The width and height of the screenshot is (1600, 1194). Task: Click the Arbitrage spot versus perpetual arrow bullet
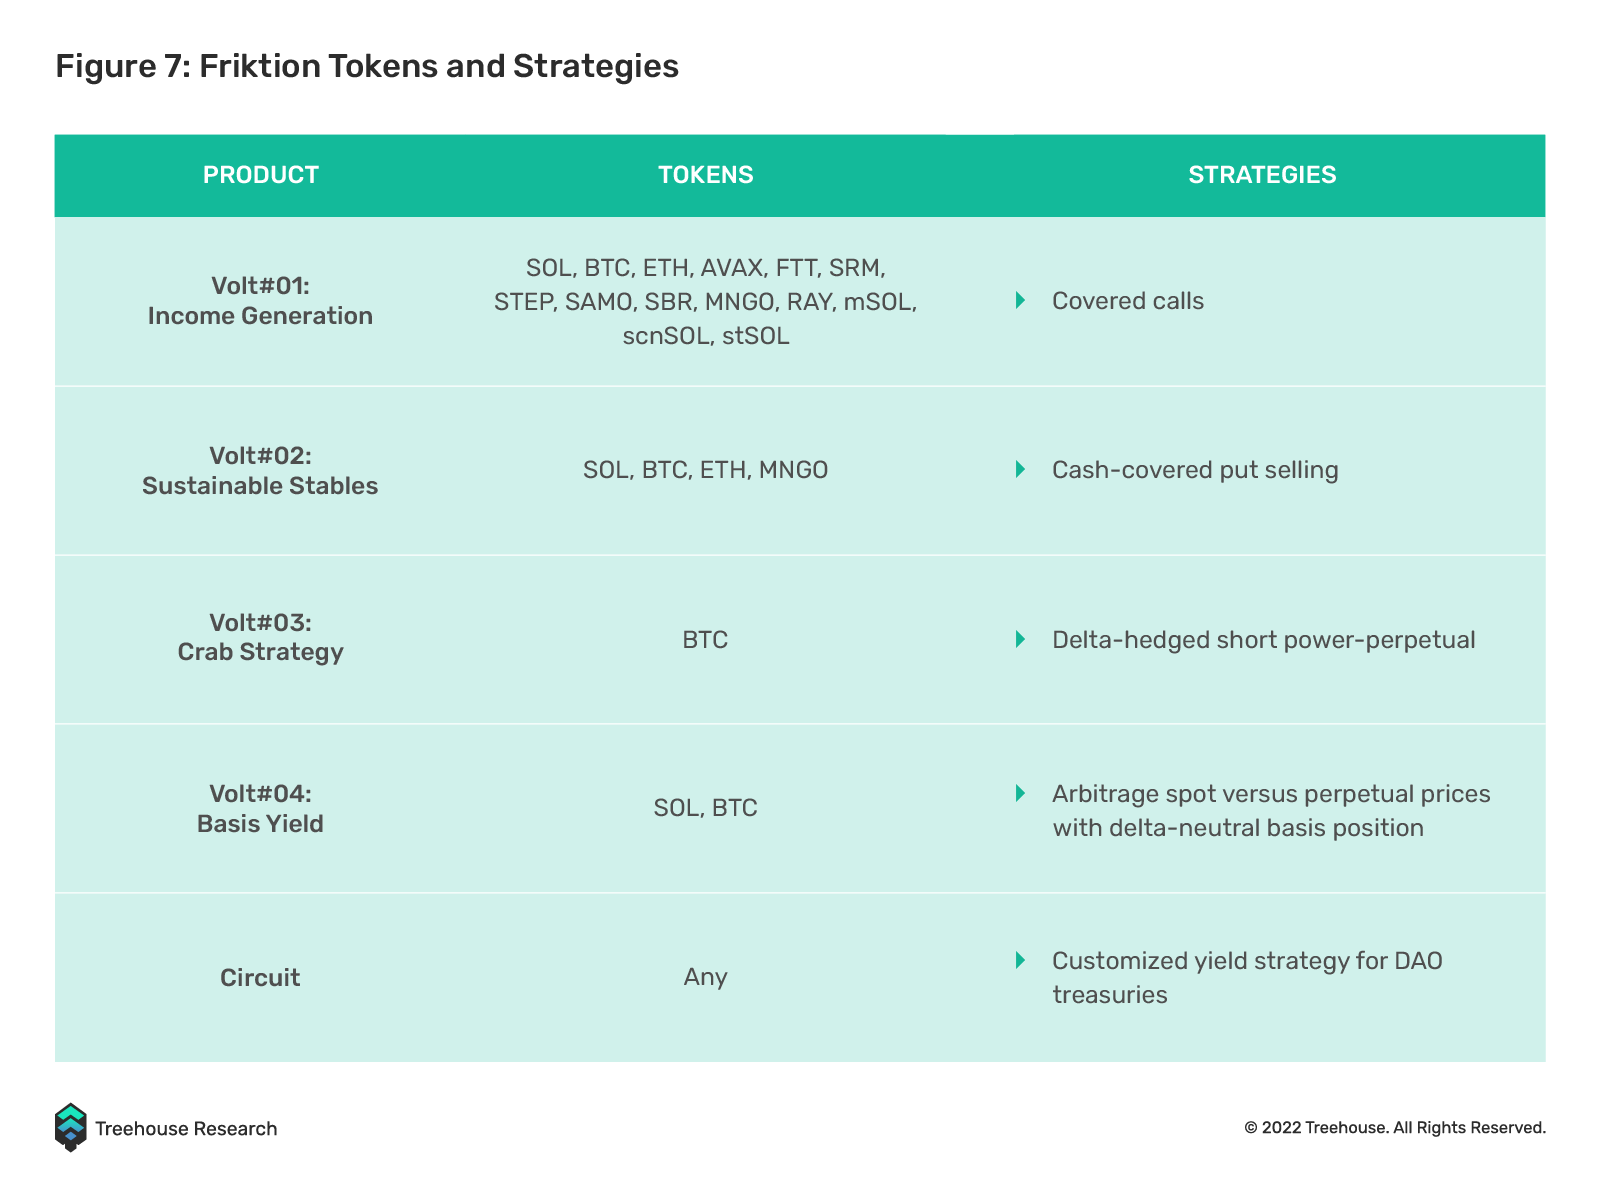pyautogui.click(x=1020, y=793)
